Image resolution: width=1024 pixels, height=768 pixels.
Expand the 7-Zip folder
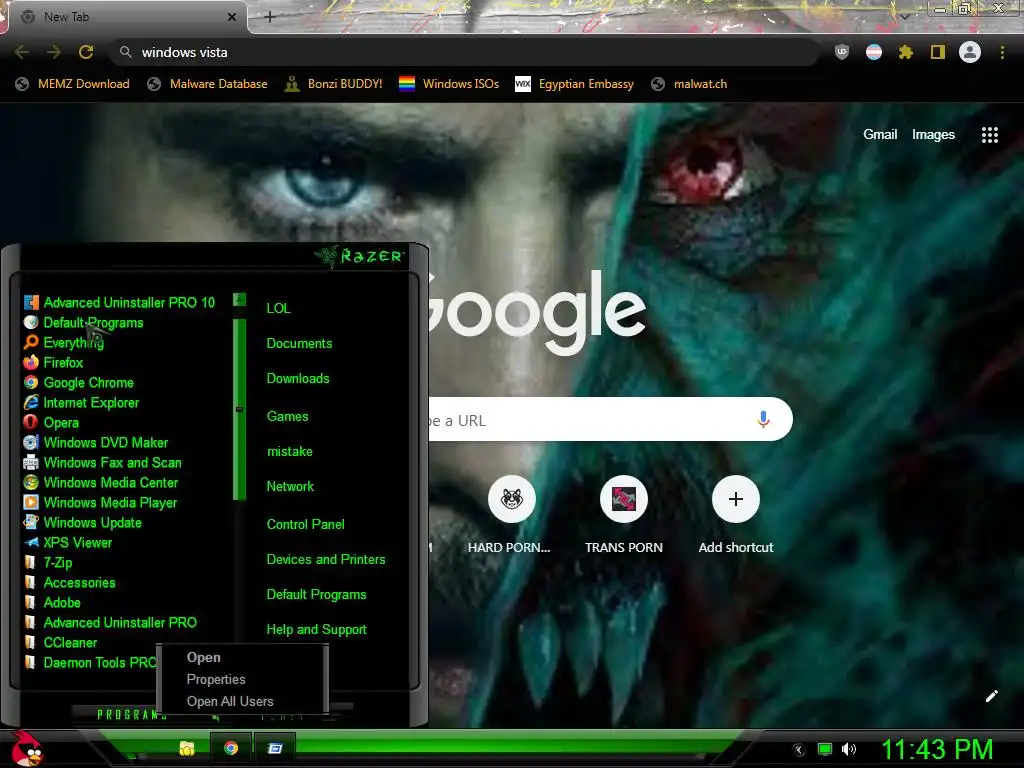coord(48,563)
